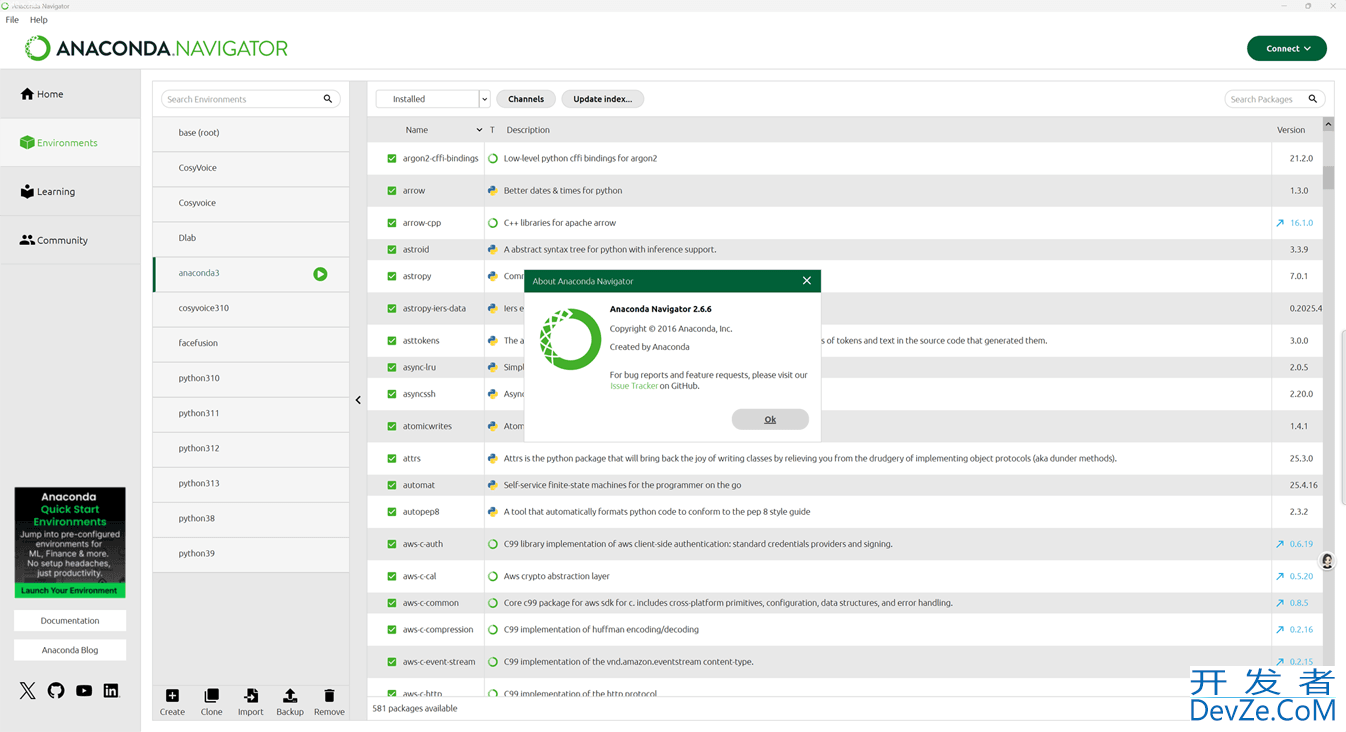Toggle the astroid package checkbox

click(x=392, y=250)
